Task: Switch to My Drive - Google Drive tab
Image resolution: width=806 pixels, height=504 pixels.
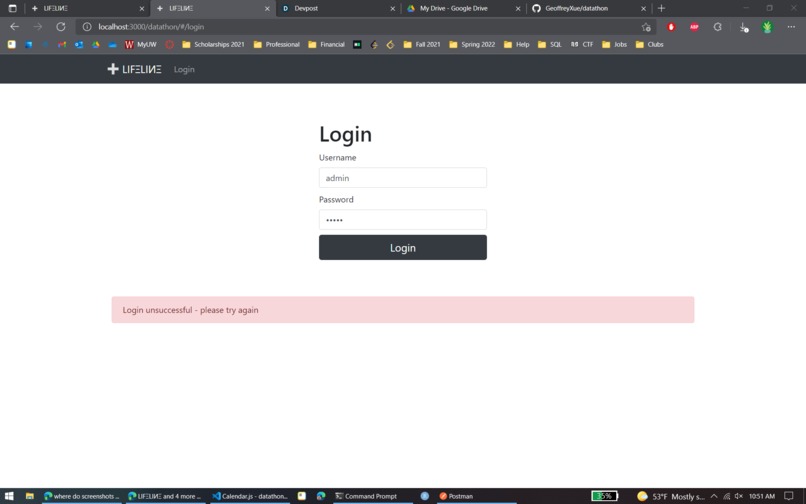Action: pos(463,8)
